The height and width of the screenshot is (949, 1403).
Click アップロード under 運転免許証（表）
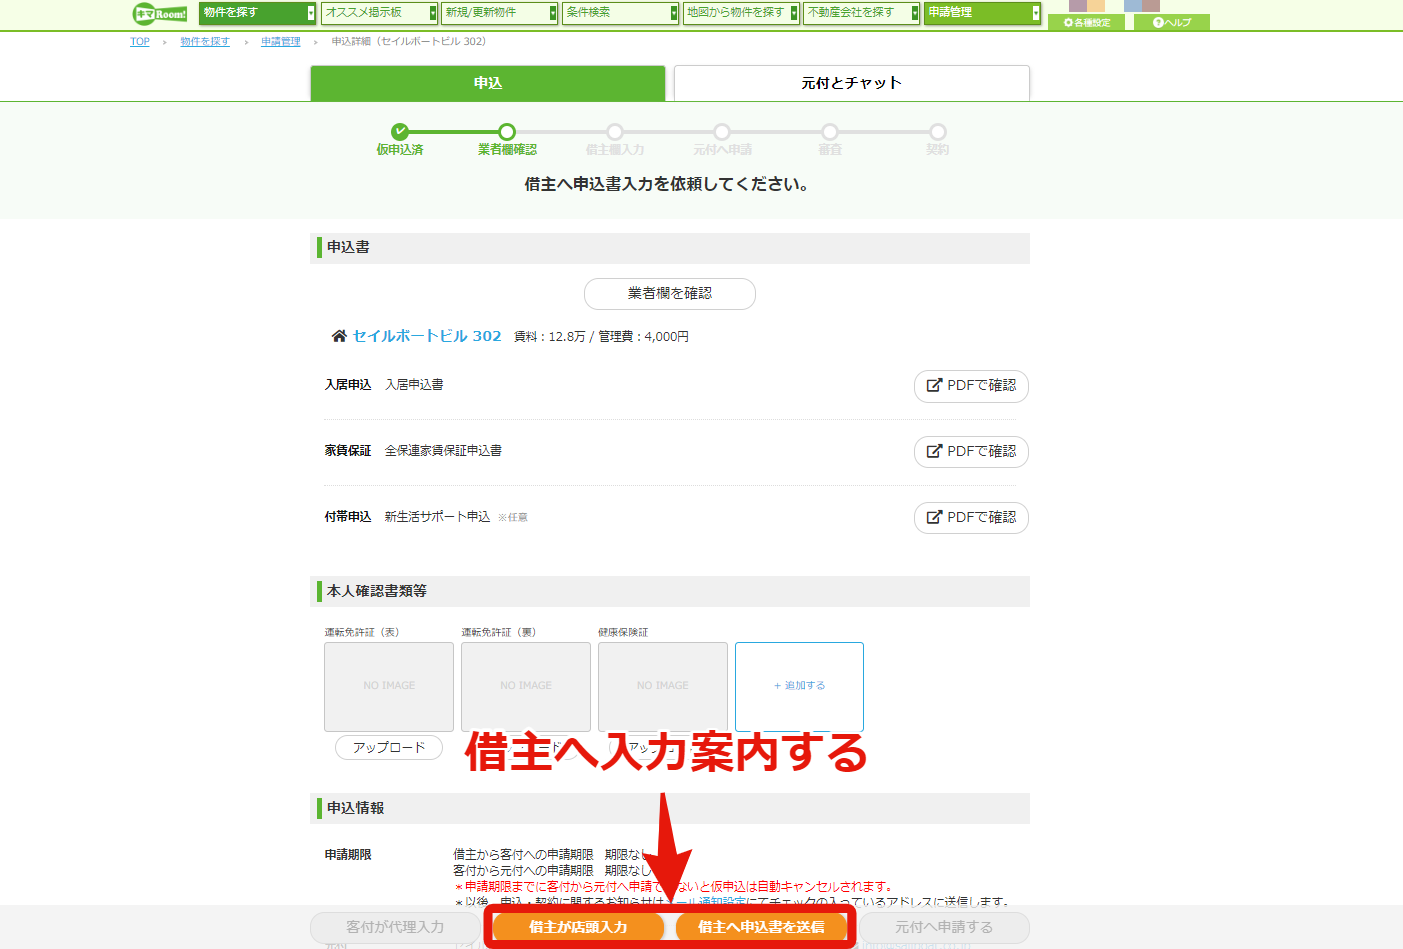(x=389, y=748)
